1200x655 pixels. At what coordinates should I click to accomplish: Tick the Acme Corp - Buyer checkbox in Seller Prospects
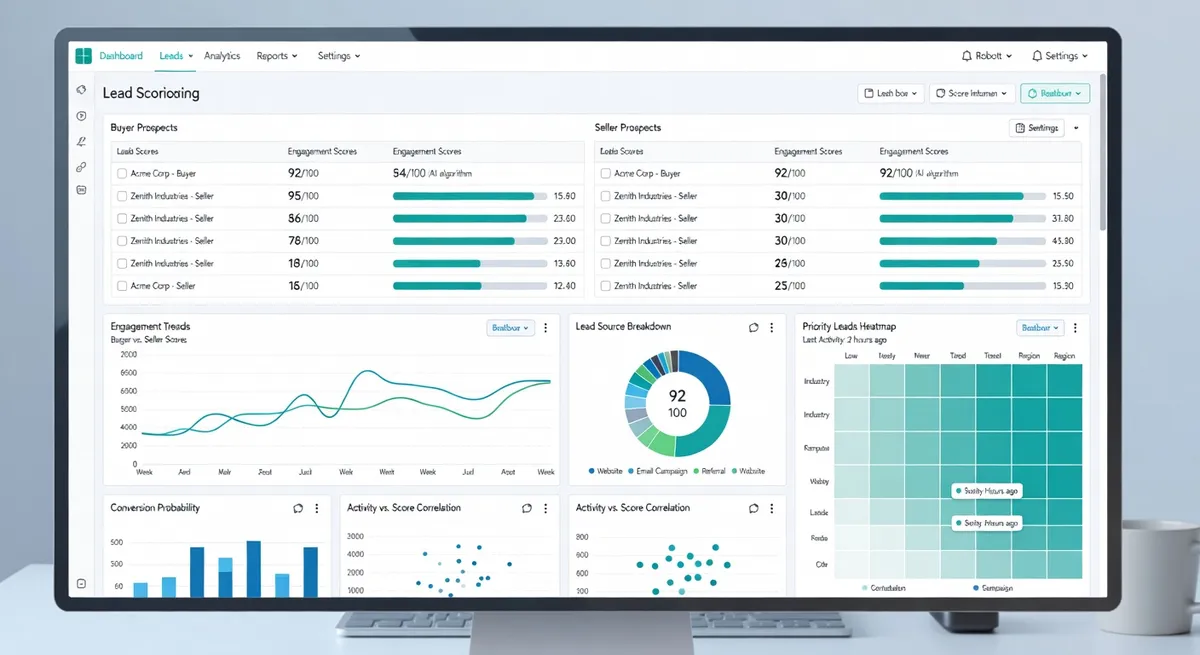point(605,173)
